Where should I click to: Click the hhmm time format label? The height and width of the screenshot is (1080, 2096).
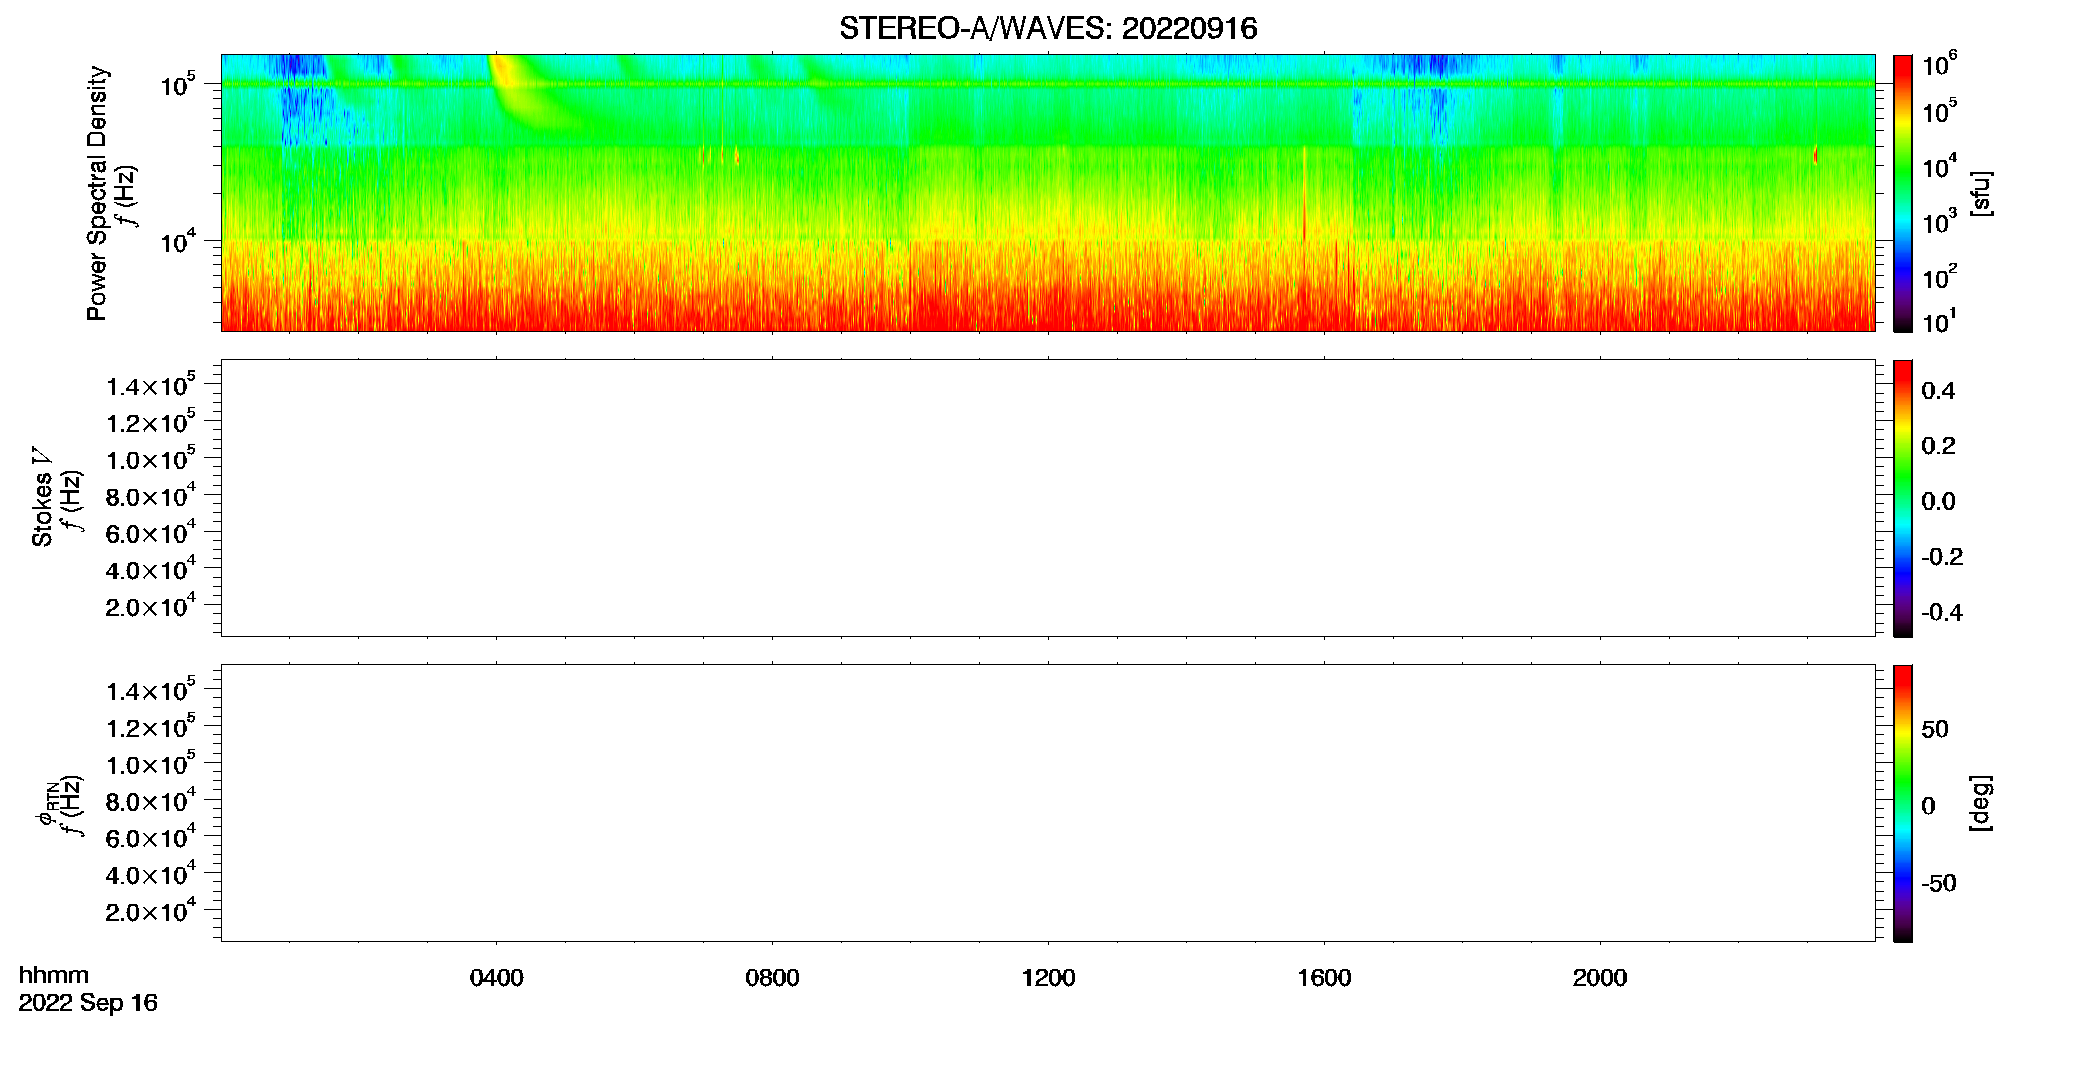[x=54, y=975]
